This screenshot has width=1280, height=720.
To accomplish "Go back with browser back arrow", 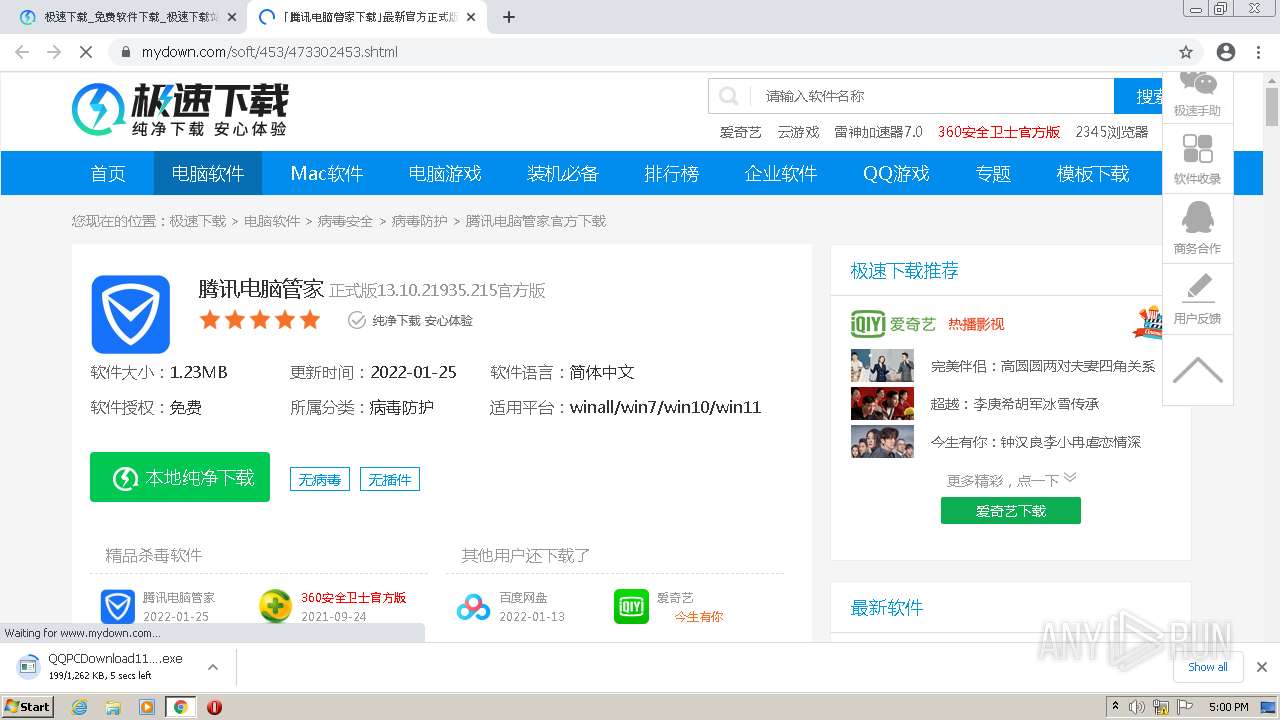I will tap(22, 52).
